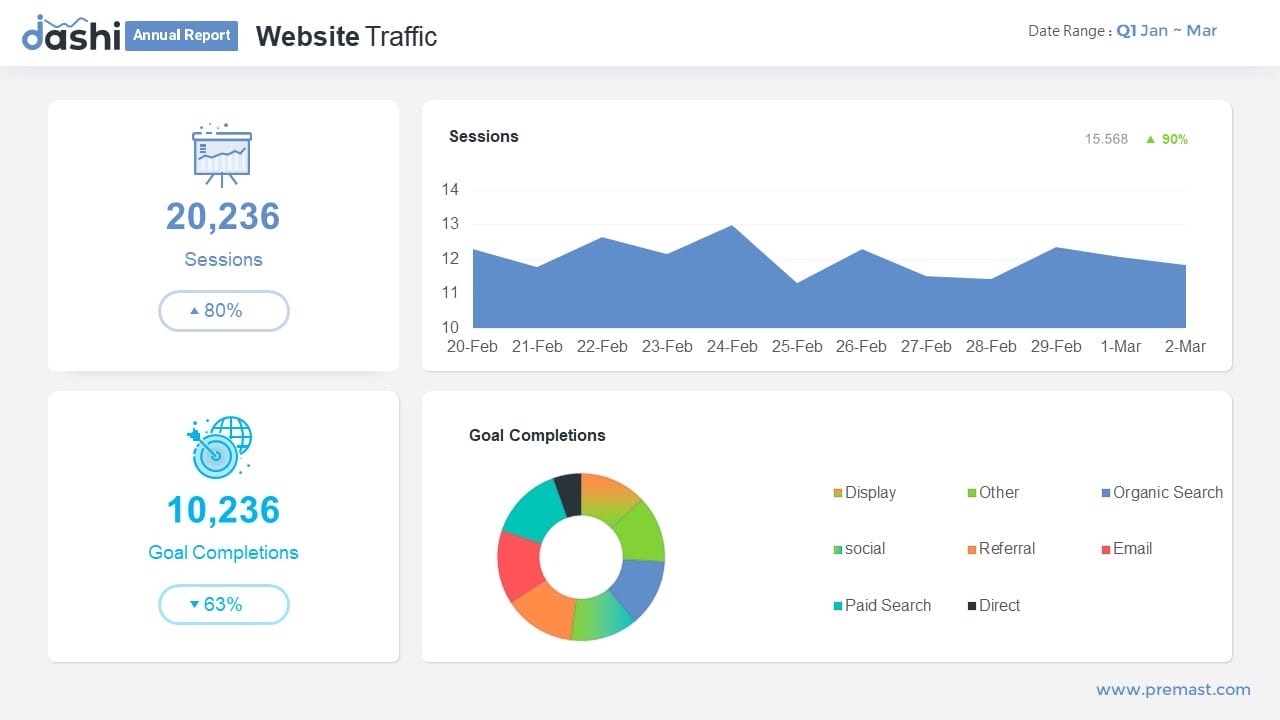
Task: Click the green up arrow beside 90%
Action: coord(1150,139)
